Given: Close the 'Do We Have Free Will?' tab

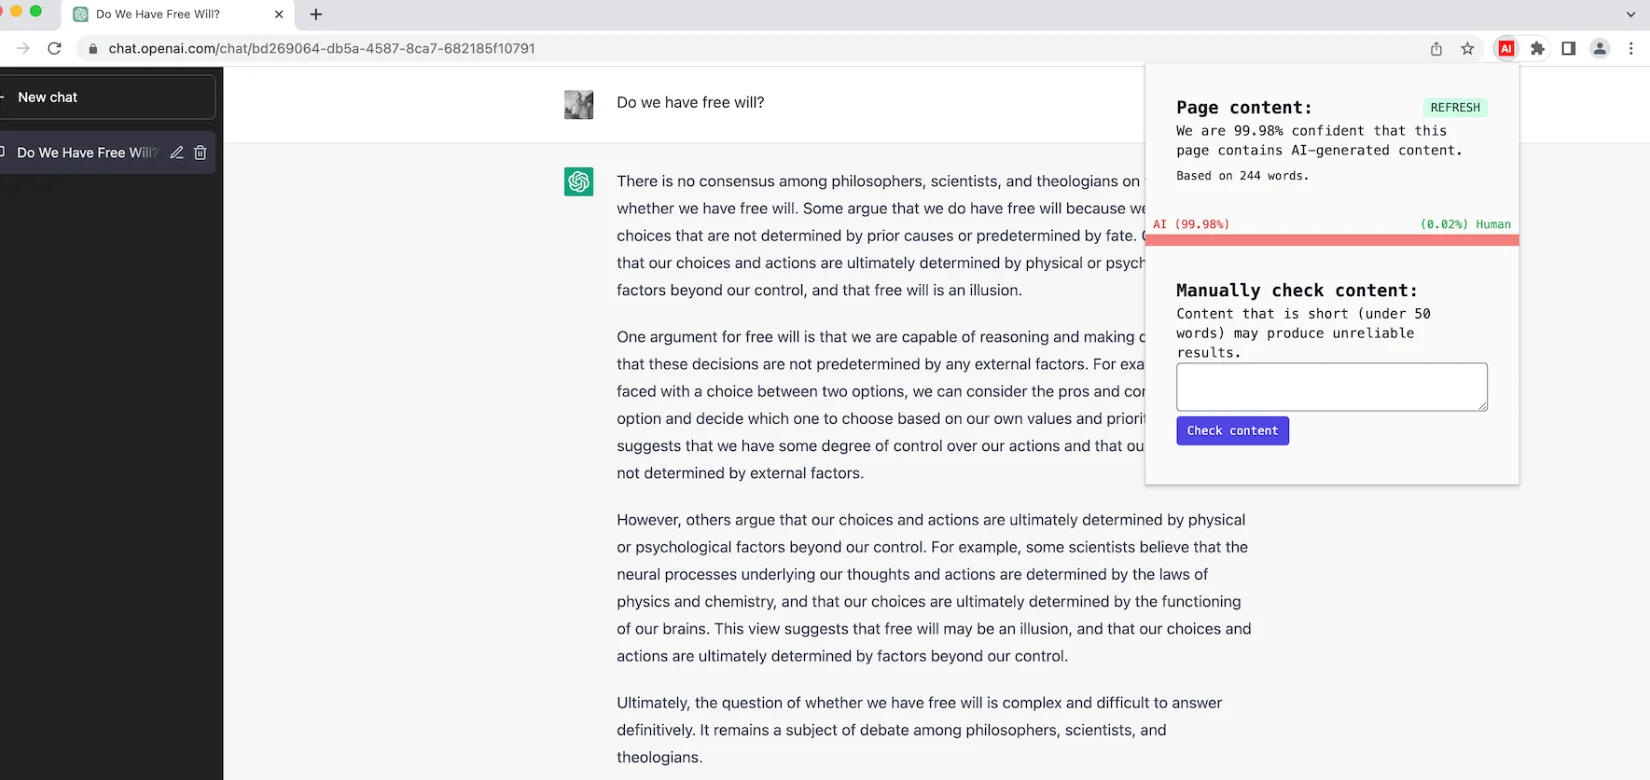Looking at the screenshot, I should pos(279,14).
